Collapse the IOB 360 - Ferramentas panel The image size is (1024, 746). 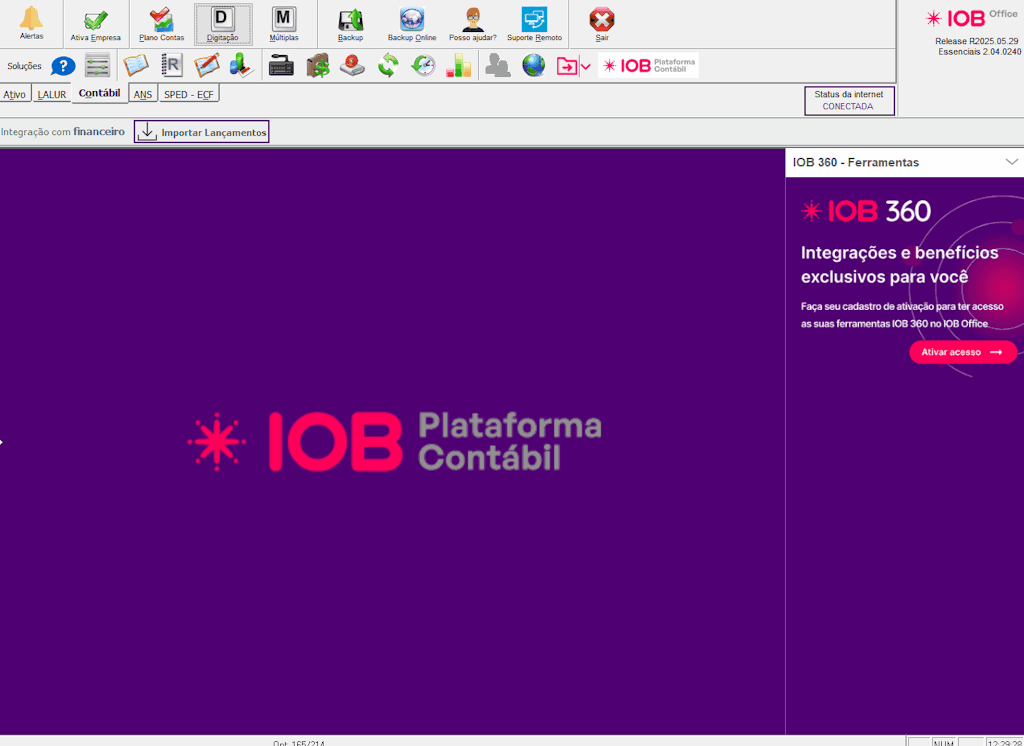[1011, 162]
